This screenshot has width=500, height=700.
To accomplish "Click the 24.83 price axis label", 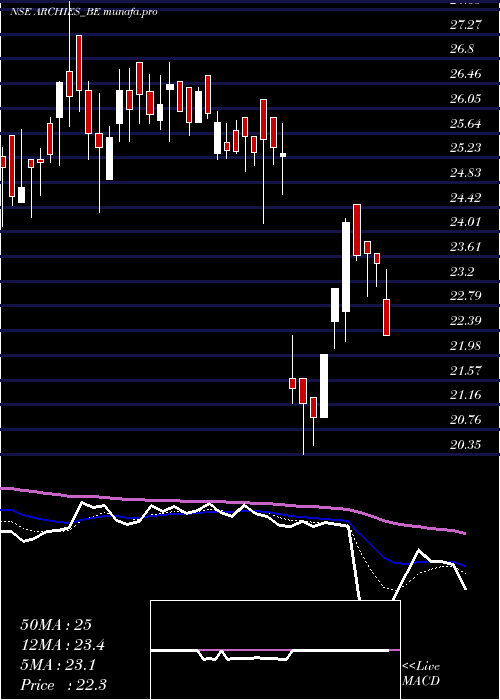I will pyautogui.click(x=465, y=173).
